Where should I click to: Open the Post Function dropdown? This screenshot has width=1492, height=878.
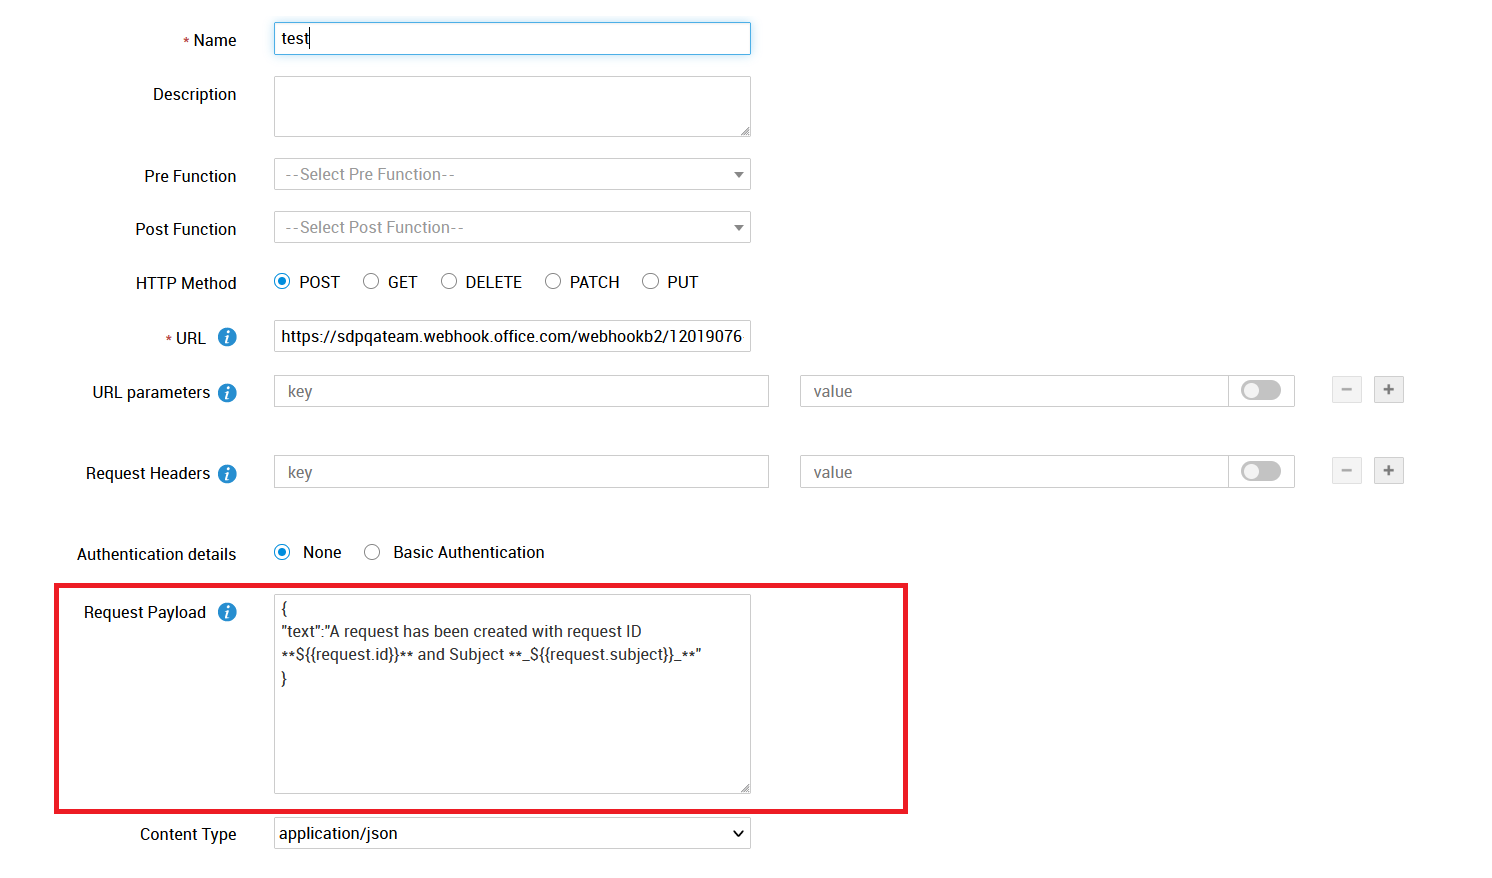(x=511, y=228)
